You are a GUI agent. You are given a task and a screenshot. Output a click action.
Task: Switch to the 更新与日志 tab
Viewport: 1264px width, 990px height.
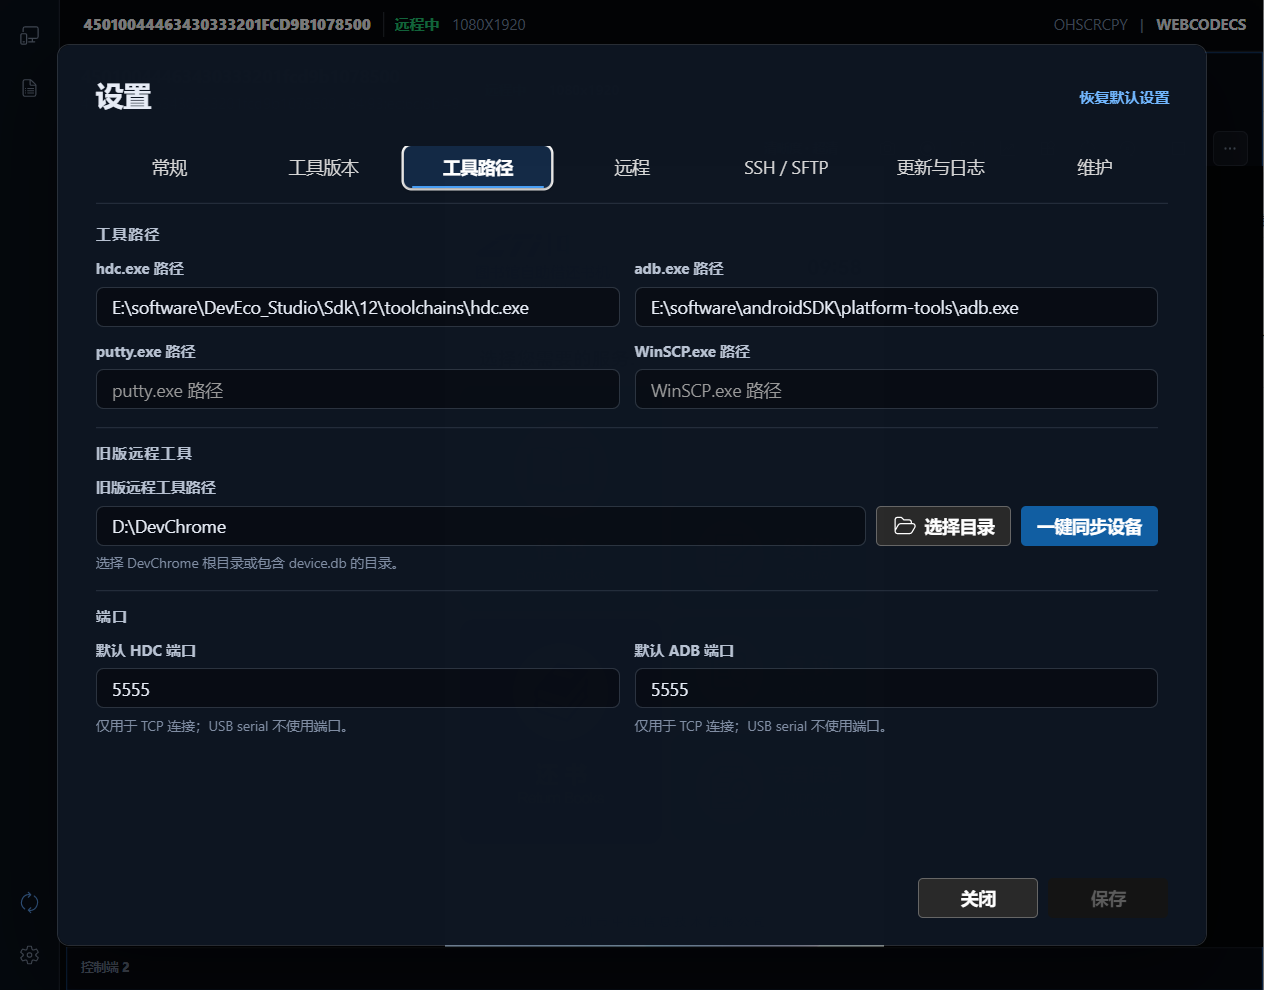pos(941,168)
